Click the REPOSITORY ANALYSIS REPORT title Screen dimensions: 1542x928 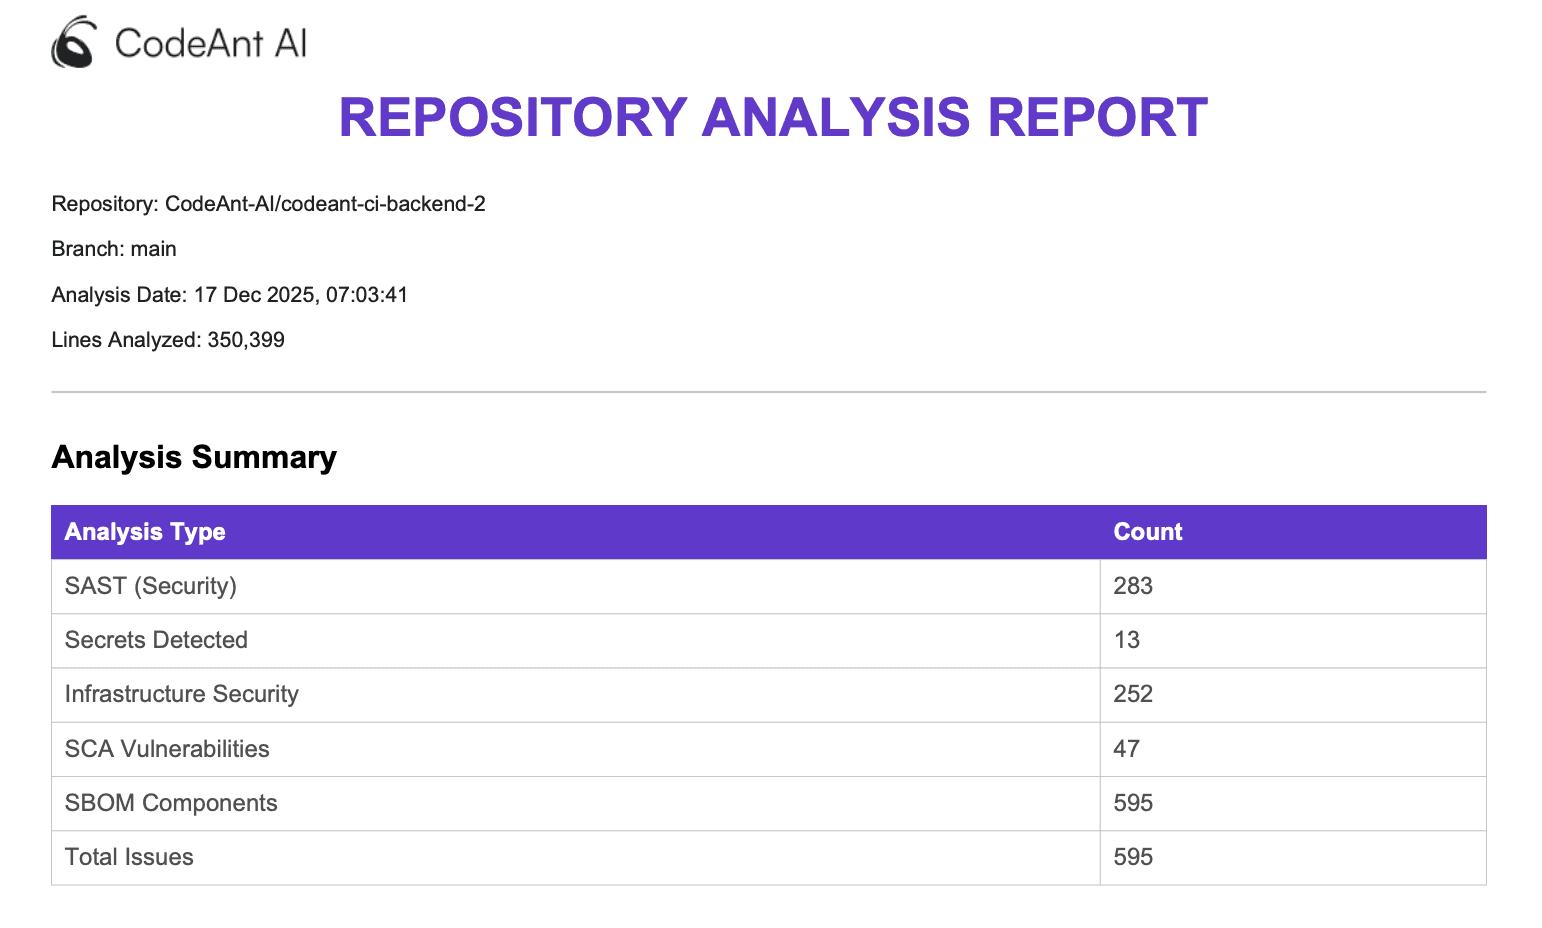[772, 117]
